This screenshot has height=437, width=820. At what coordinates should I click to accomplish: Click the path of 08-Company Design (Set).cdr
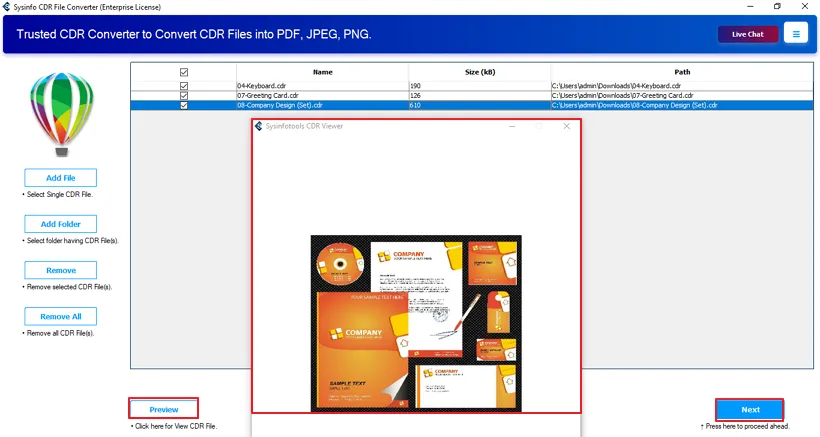click(x=634, y=105)
